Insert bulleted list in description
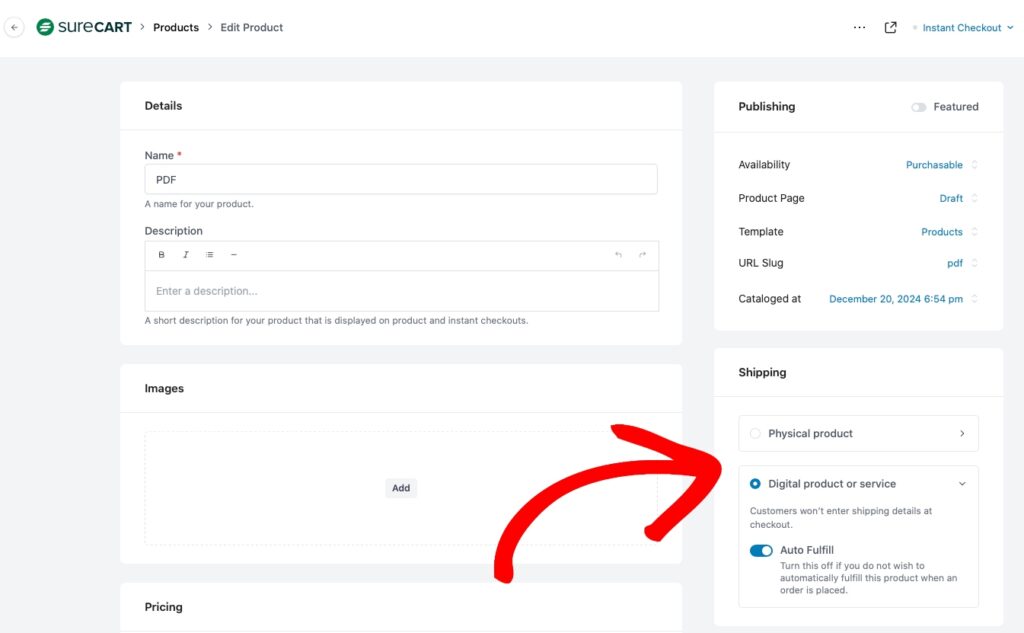 210,255
